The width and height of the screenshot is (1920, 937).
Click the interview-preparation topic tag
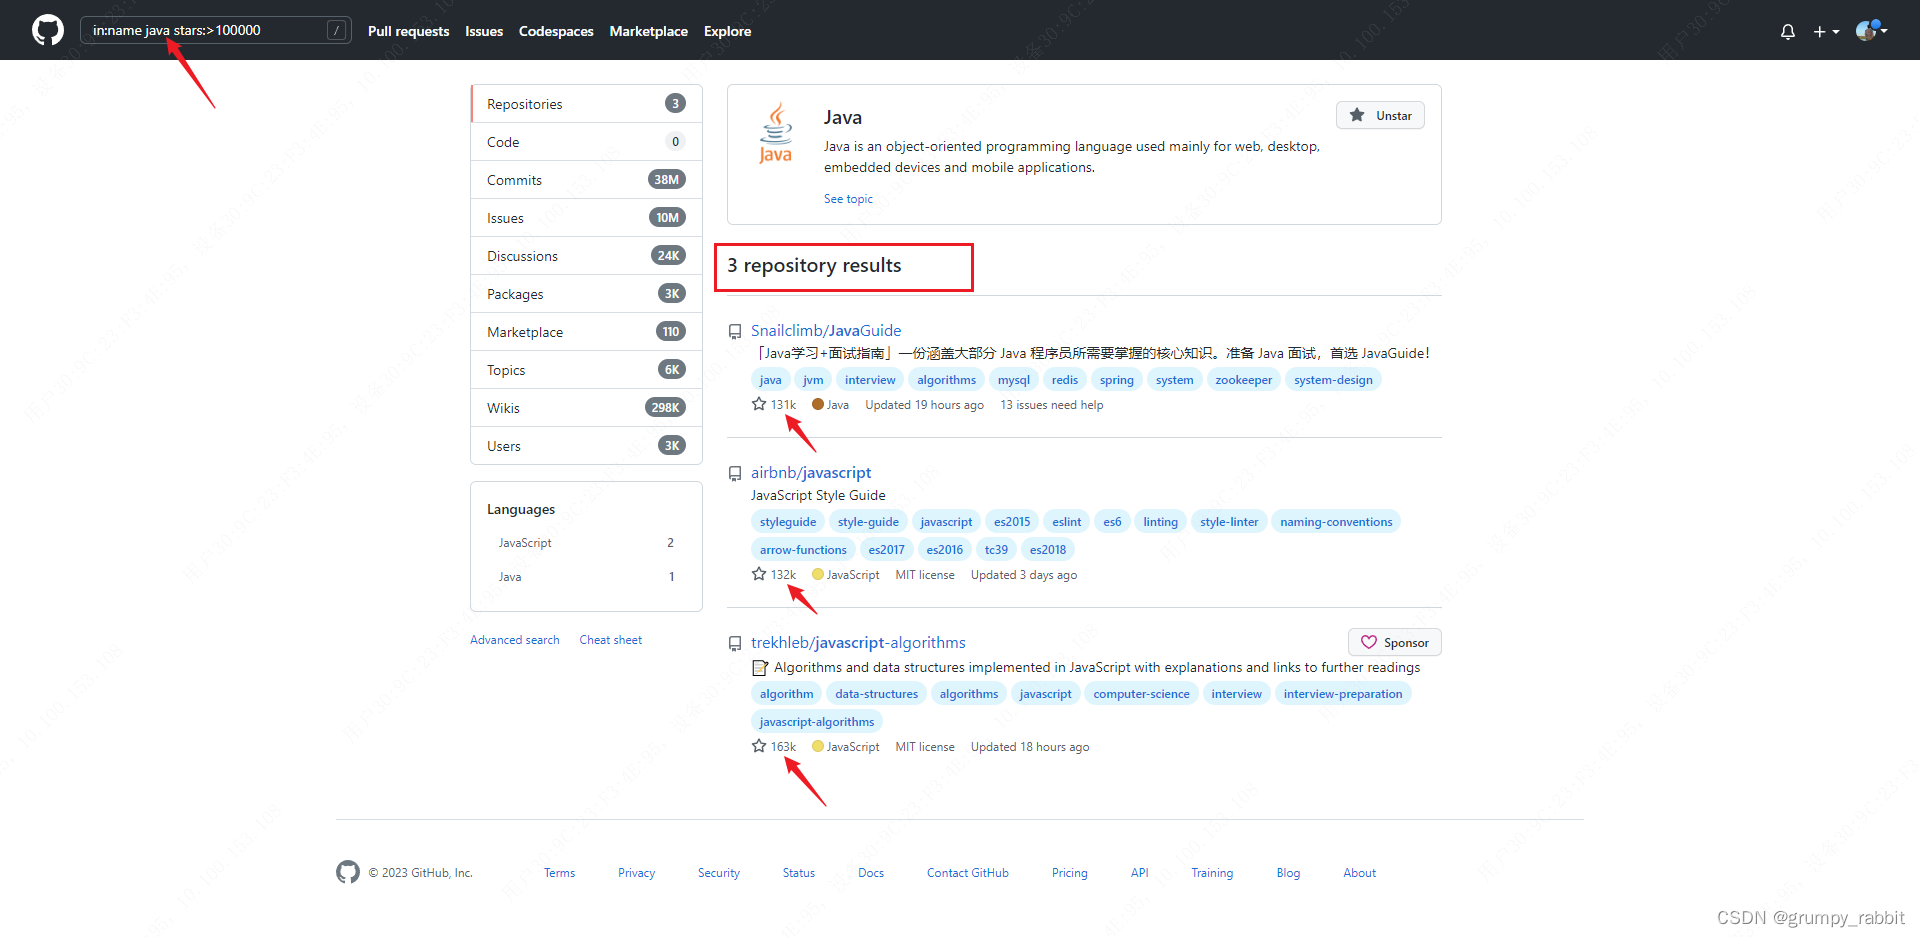click(1343, 694)
